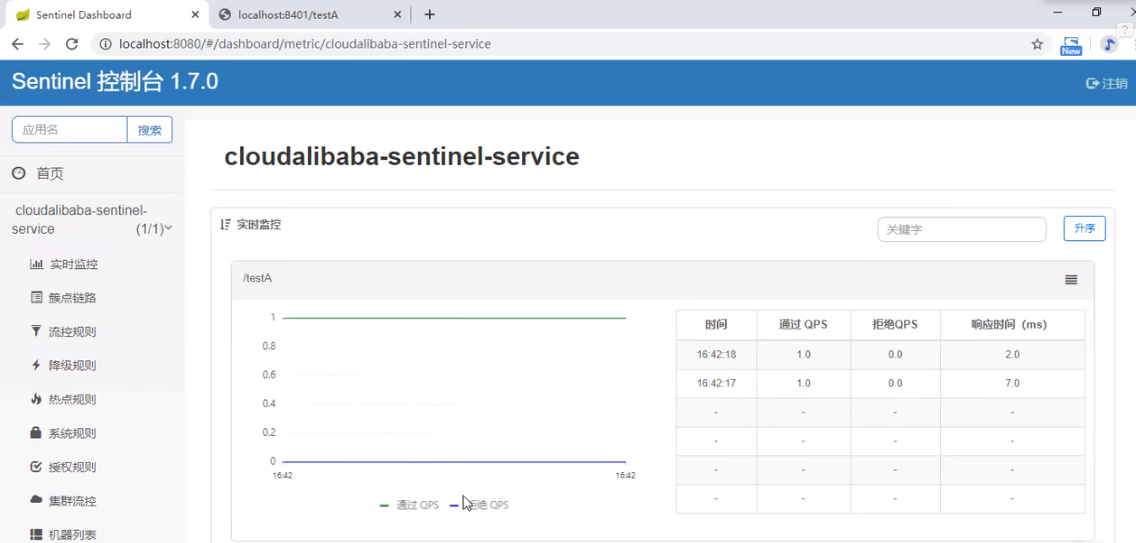Focus the 关键字 keyword filter field
Screen dimensions: 1136x543
click(961, 229)
